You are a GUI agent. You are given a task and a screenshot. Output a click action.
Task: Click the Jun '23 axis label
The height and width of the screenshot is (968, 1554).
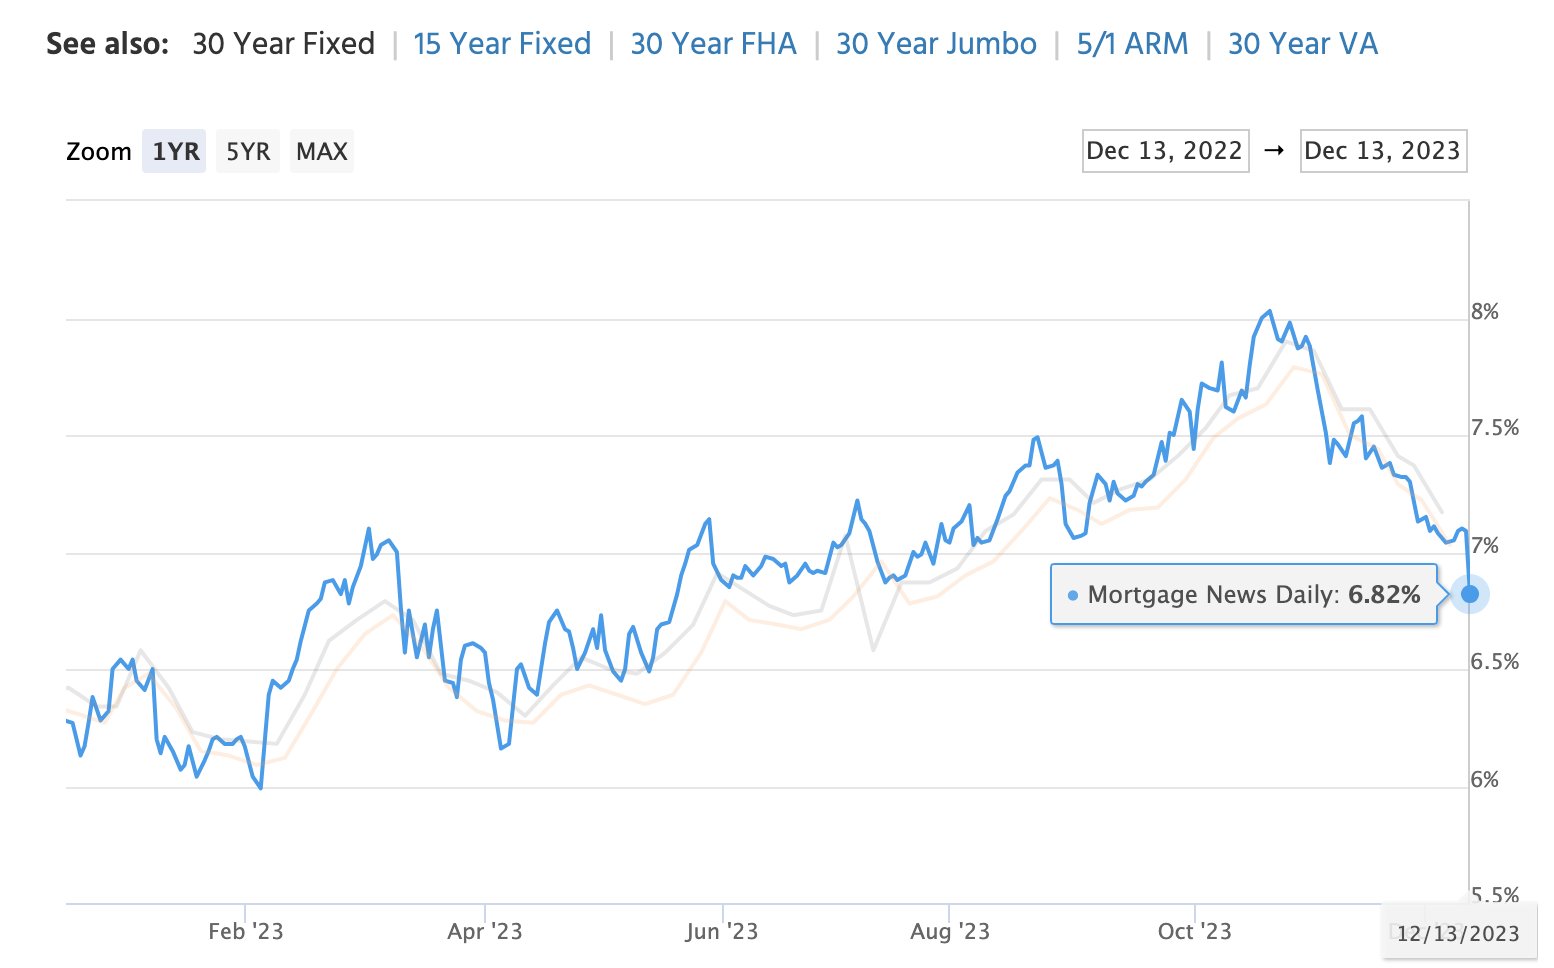pyautogui.click(x=721, y=931)
